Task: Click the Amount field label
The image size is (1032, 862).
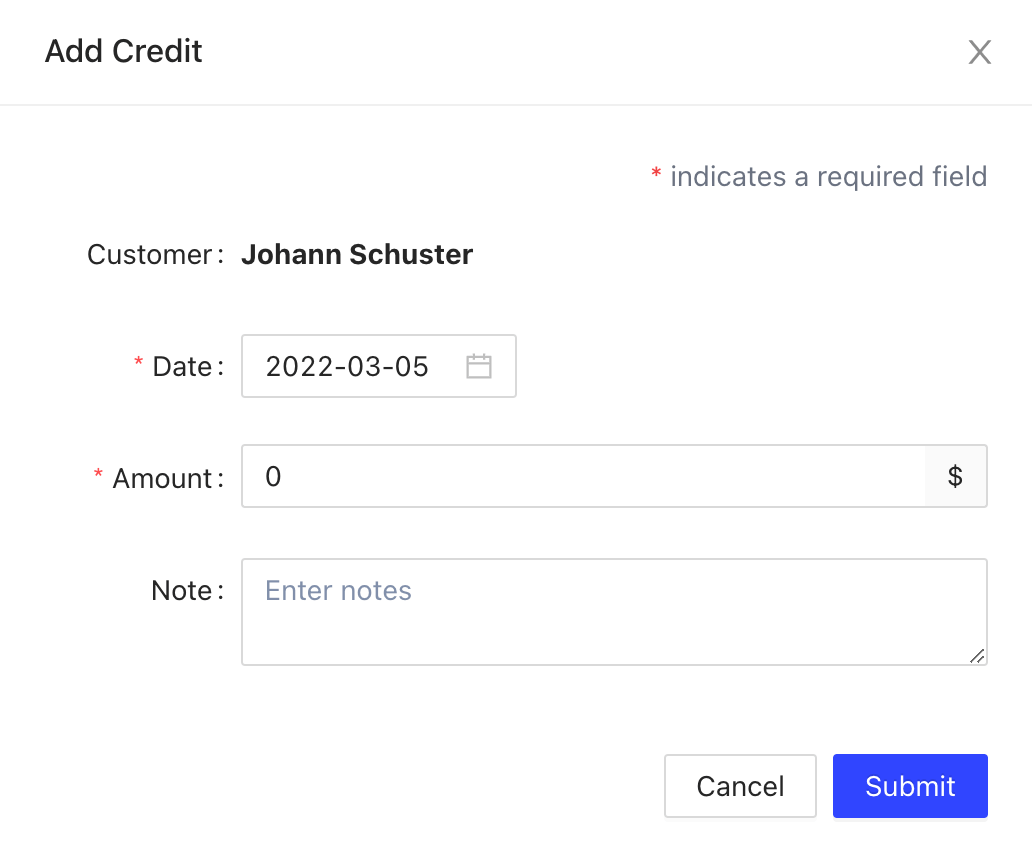Action: (162, 479)
